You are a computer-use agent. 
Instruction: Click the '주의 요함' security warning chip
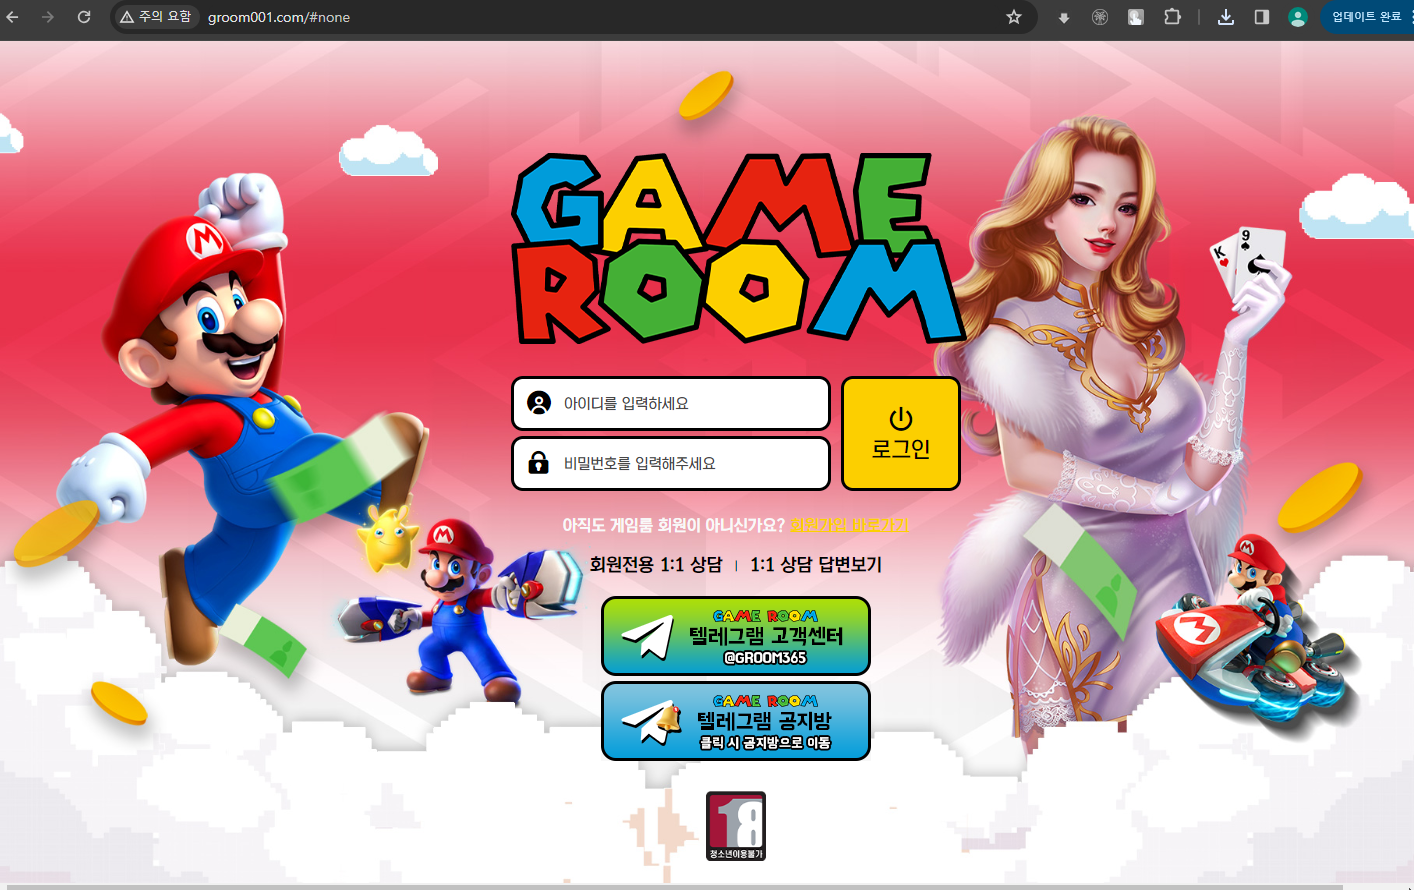coord(156,17)
